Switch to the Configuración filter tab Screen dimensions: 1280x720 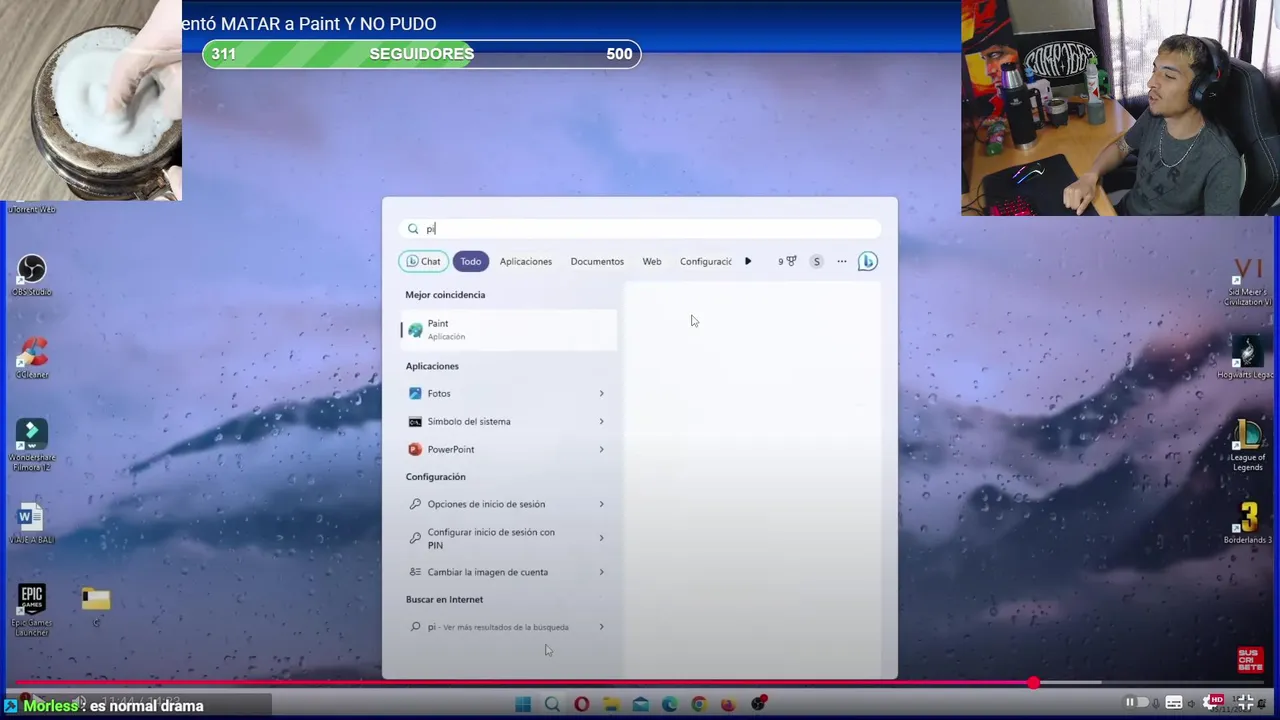pos(706,261)
